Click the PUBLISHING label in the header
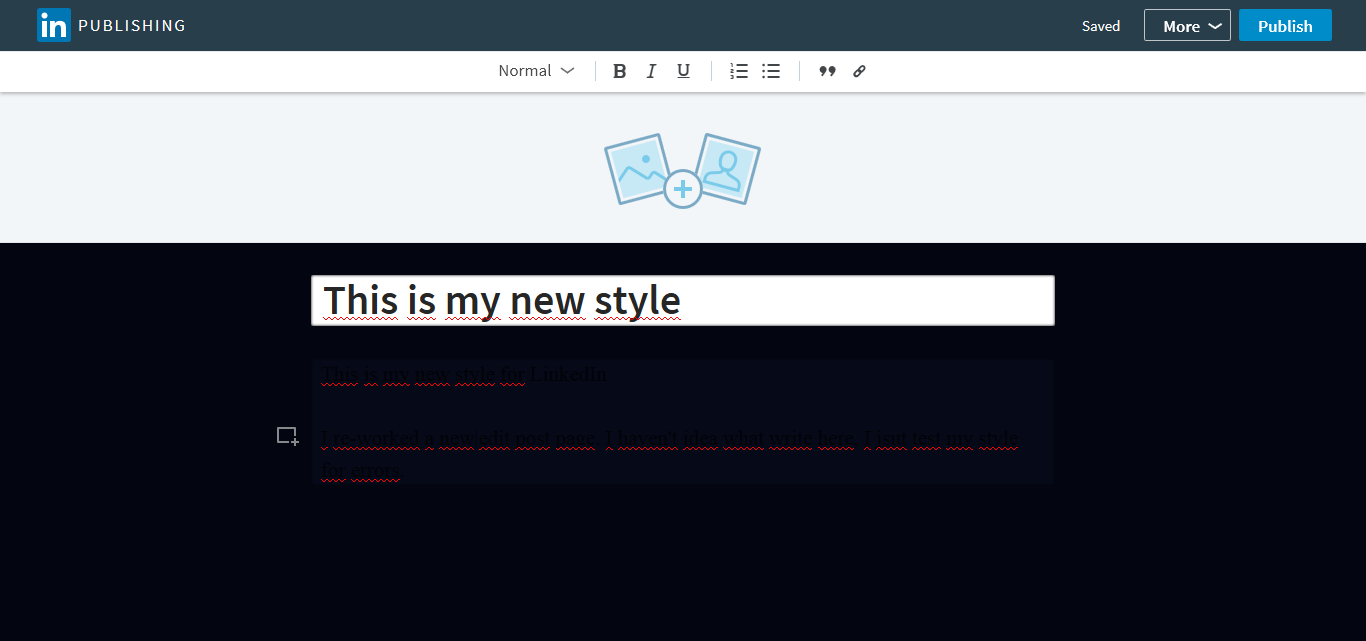The height and width of the screenshot is (641, 1366). point(132,26)
